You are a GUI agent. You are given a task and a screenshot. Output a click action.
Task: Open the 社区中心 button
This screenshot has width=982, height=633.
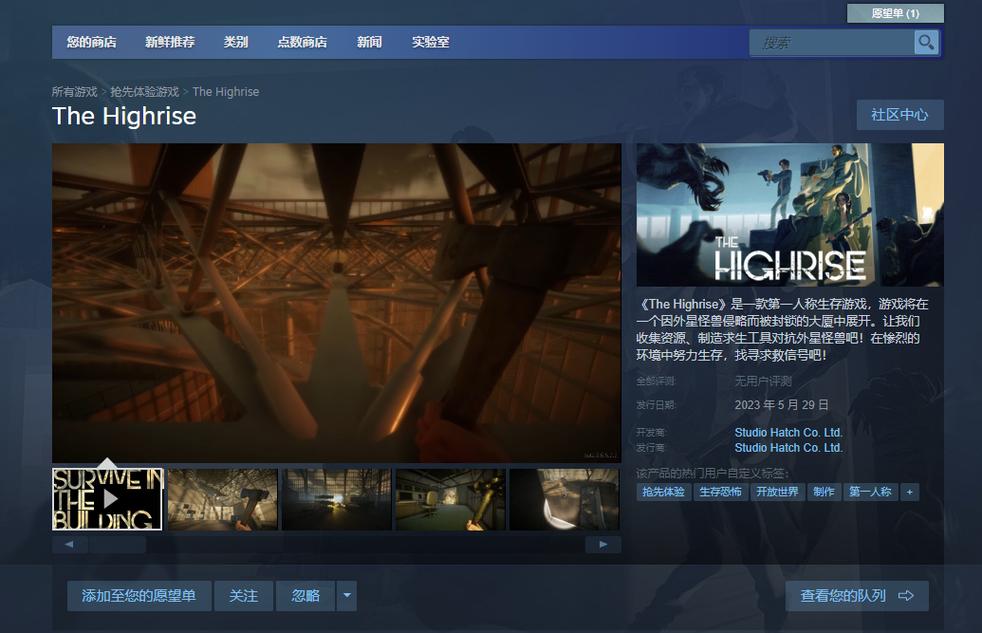pyautogui.click(x=900, y=115)
